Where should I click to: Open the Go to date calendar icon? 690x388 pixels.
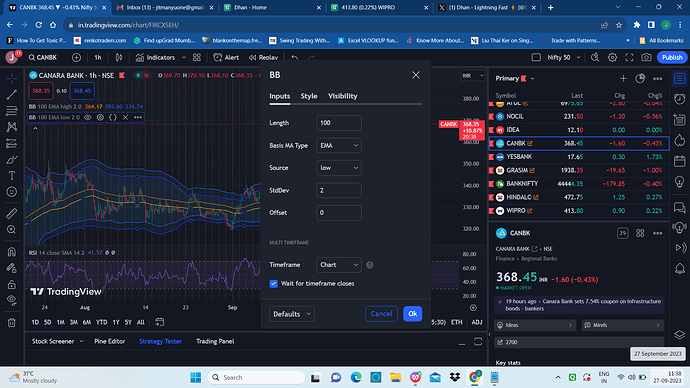point(159,322)
